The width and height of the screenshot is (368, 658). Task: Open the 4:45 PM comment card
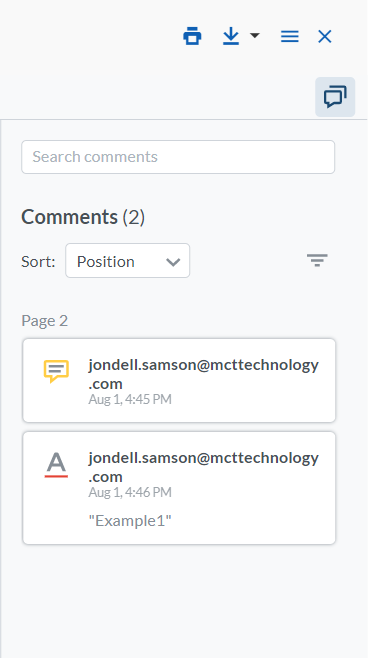click(179, 381)
